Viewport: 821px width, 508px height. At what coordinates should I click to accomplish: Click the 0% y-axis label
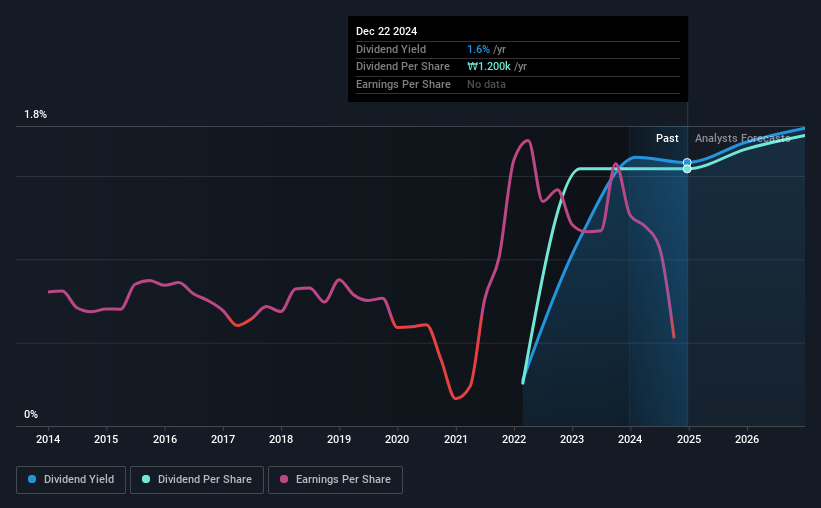click(31, 414)
